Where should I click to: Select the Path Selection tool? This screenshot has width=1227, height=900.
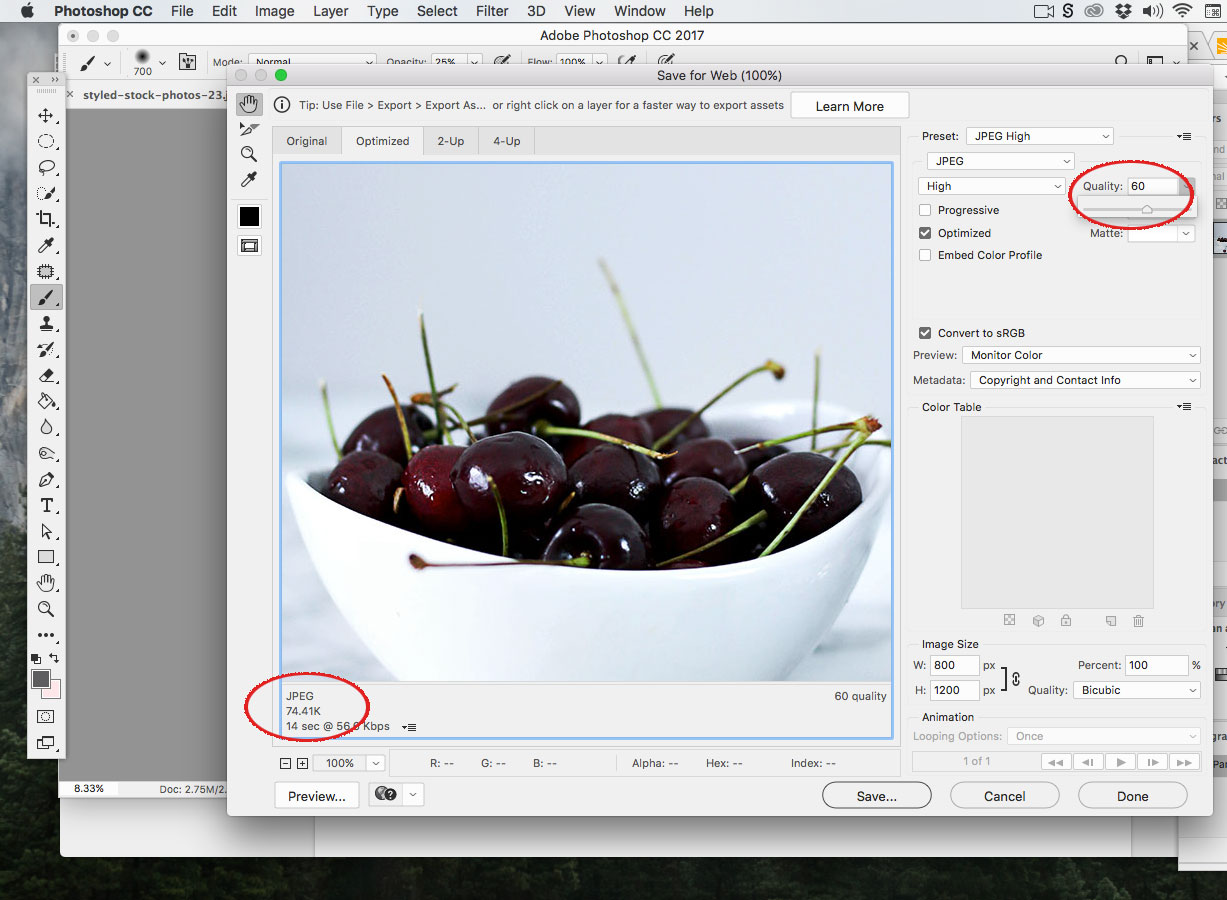point(46,531)
